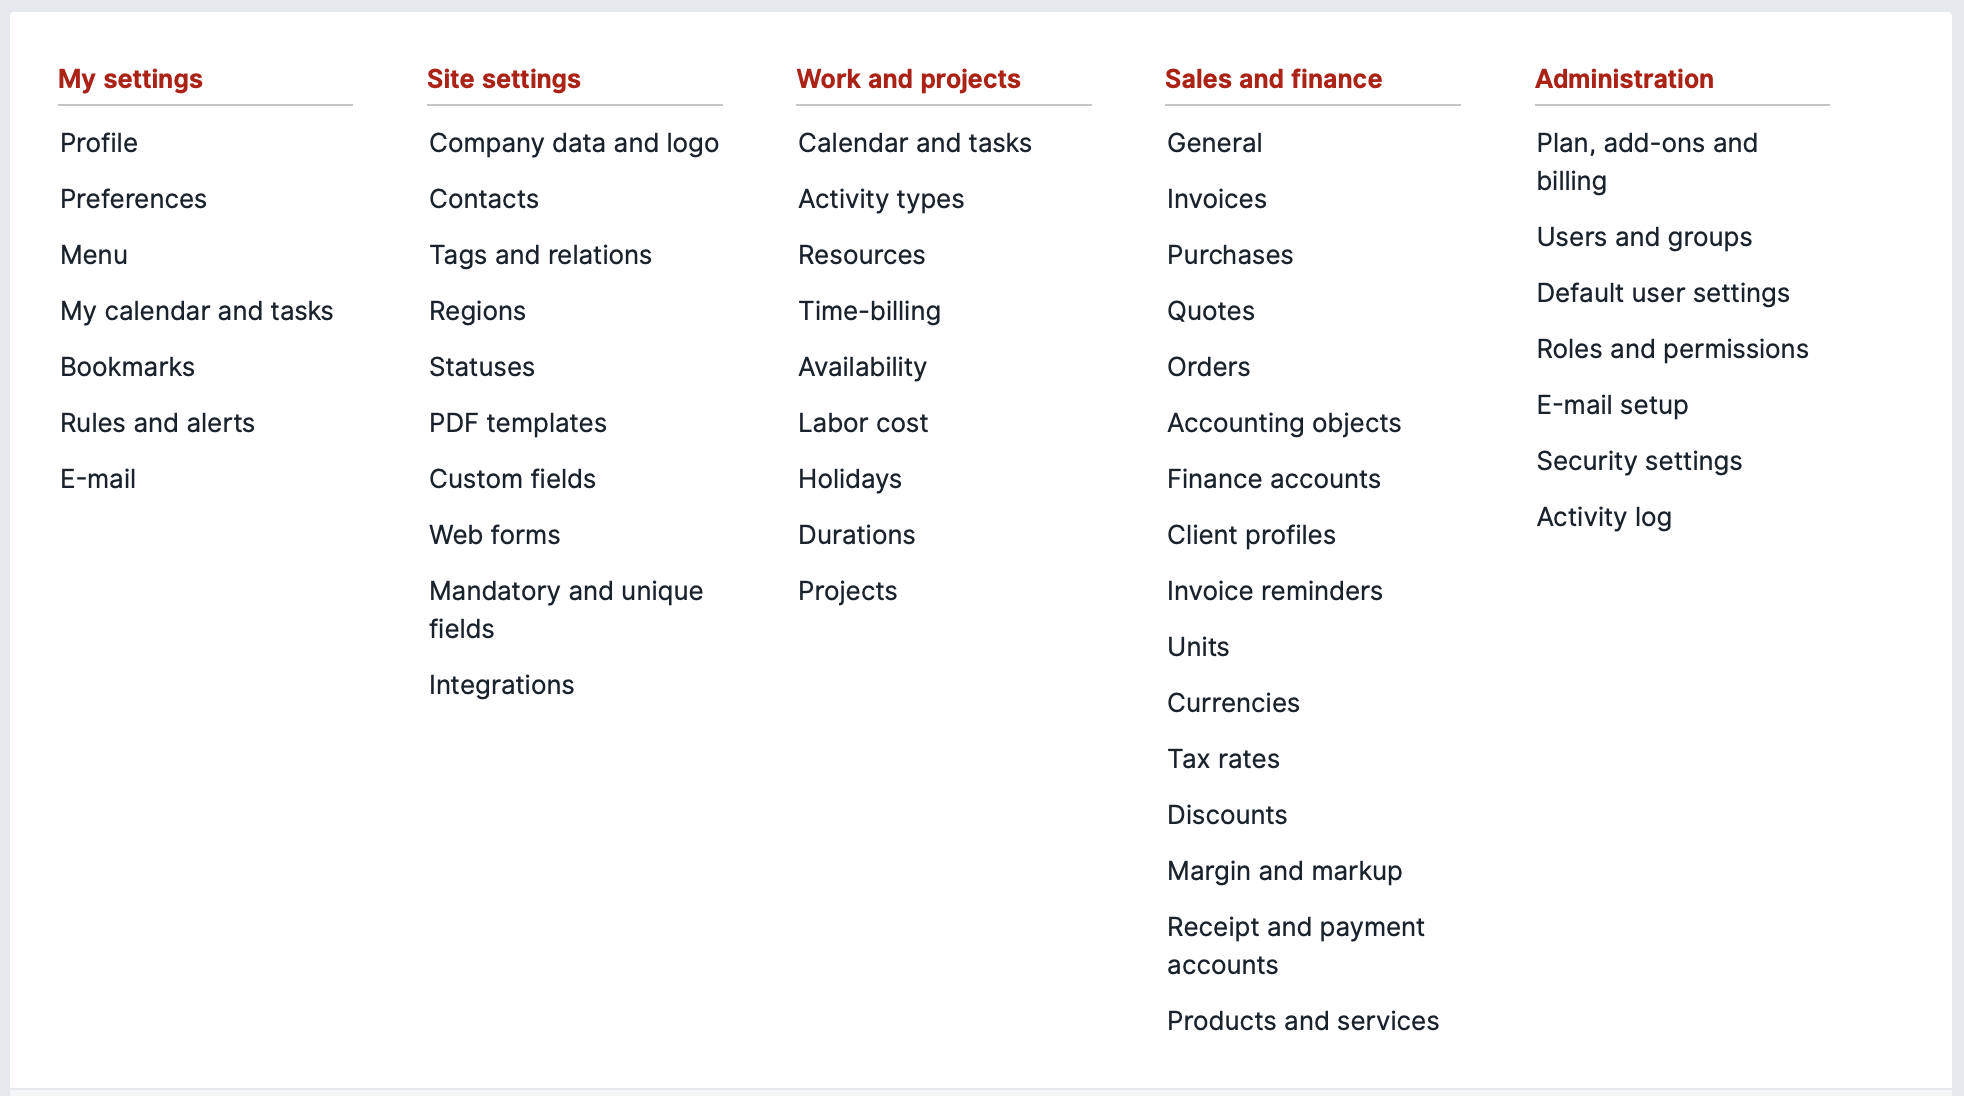The image size is (1964, 1096).
Task: Click Calendar and tasks link
Action: [914, 143]
